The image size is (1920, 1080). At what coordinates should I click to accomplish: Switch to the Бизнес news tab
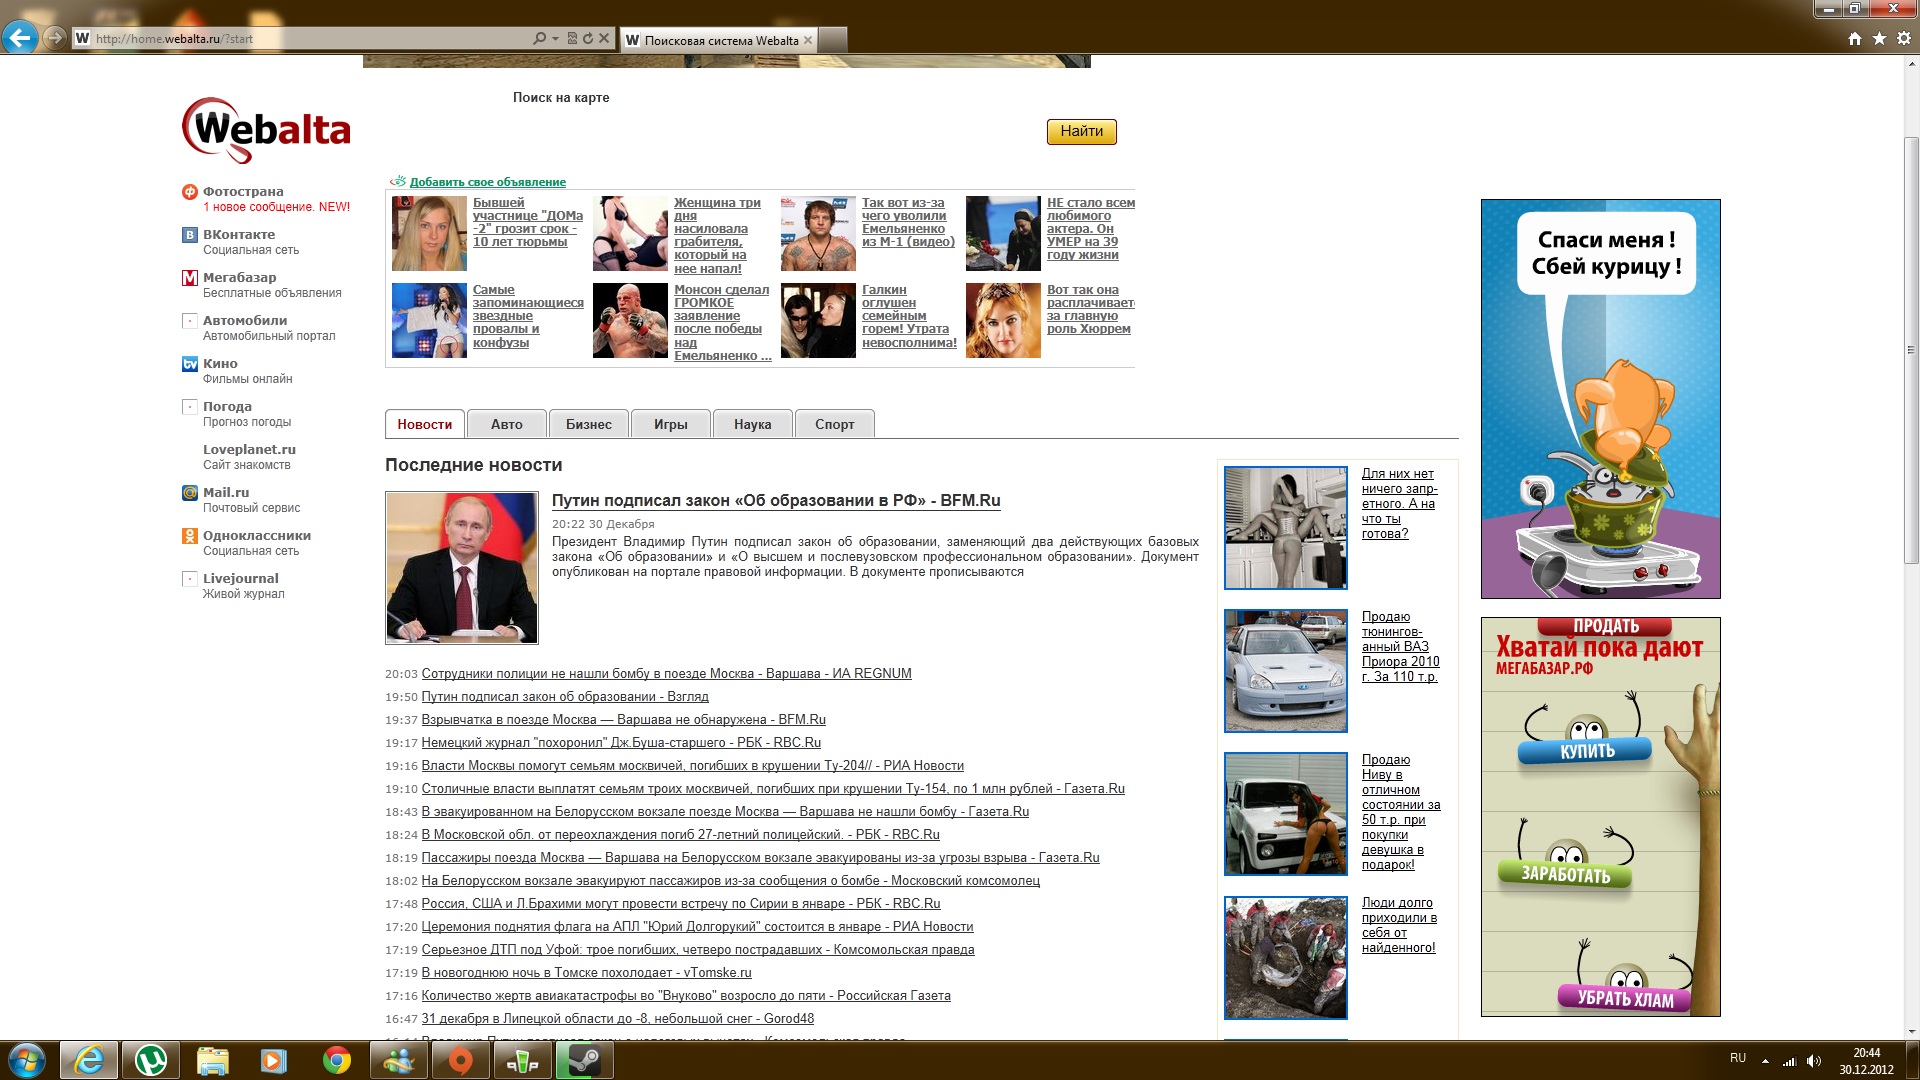click(x=588, y=424)
